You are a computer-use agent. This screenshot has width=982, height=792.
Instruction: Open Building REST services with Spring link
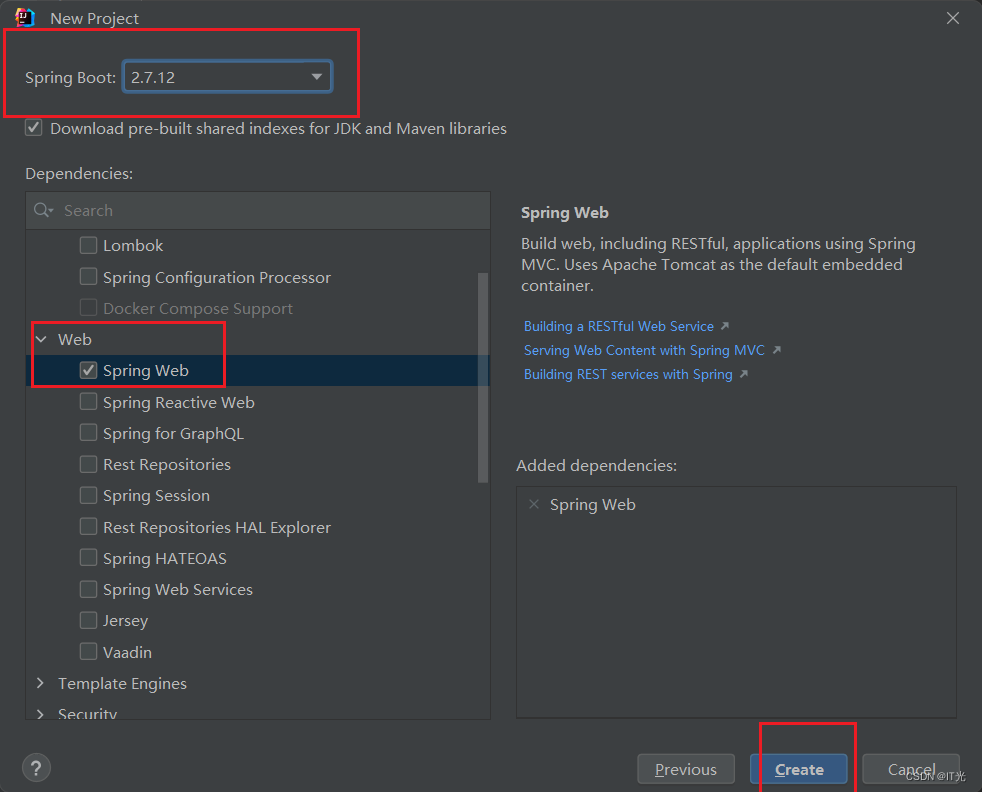click(x=628, y=374)
